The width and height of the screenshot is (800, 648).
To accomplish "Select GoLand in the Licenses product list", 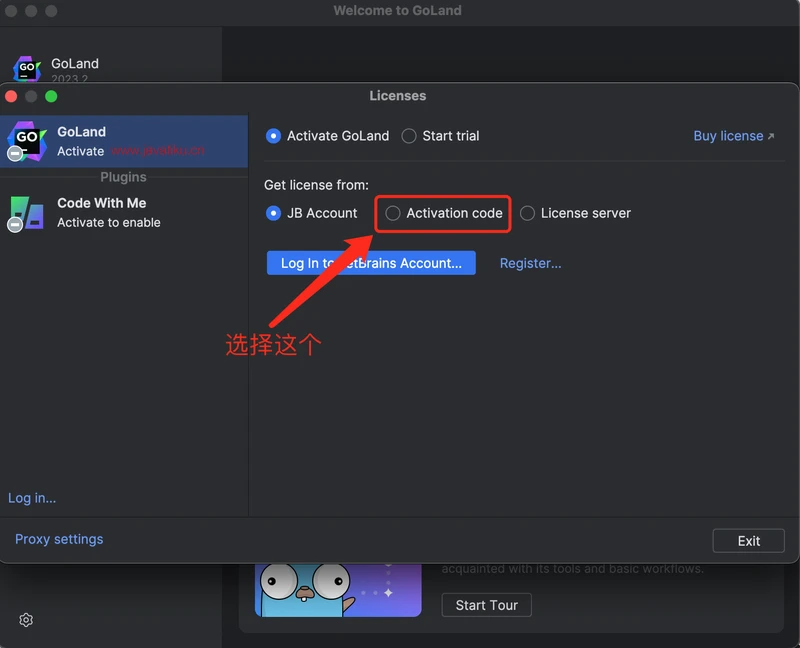I will [x=124, y=141].
